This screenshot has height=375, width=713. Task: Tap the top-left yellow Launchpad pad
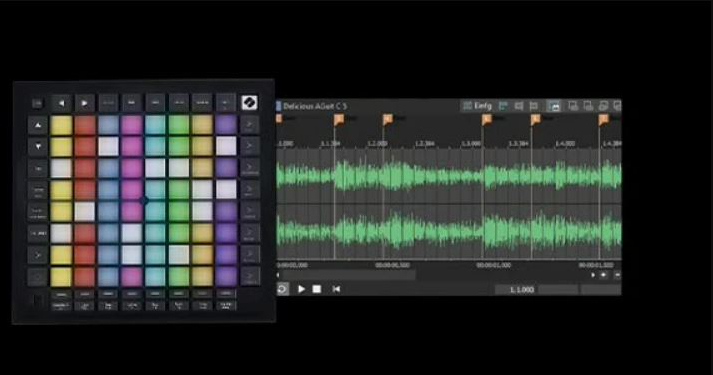[x=61, y=125]
